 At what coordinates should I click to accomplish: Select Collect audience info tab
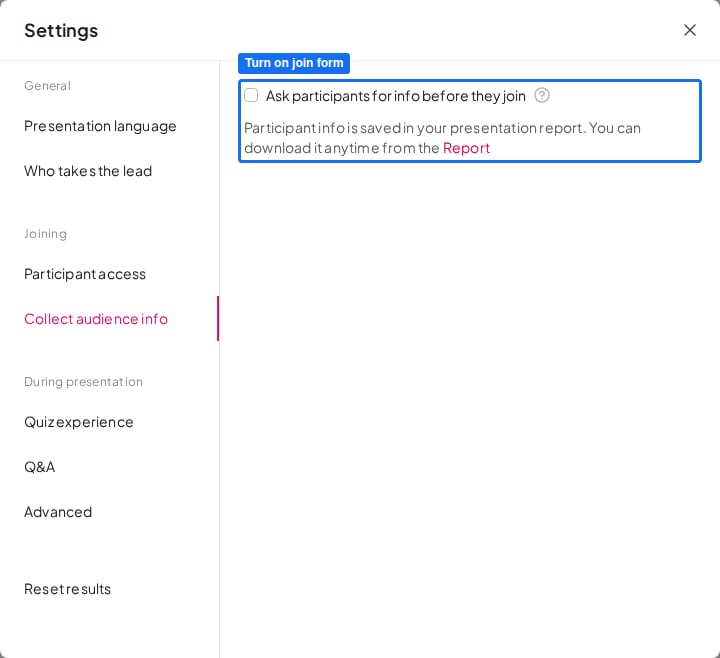tap(96, 319)
